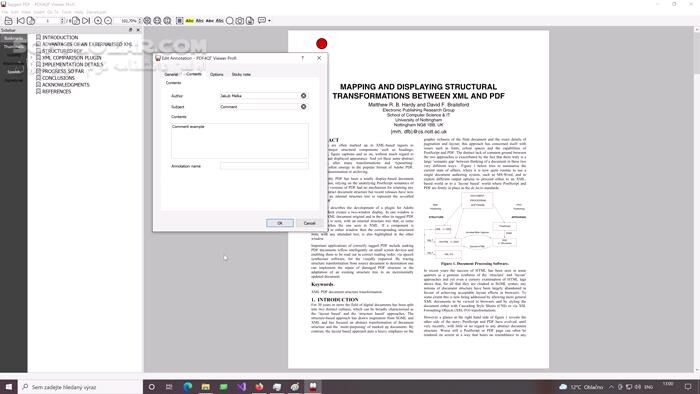
Task: Click the third zoom magnifier icon
Action: click(x=167, y=21)
